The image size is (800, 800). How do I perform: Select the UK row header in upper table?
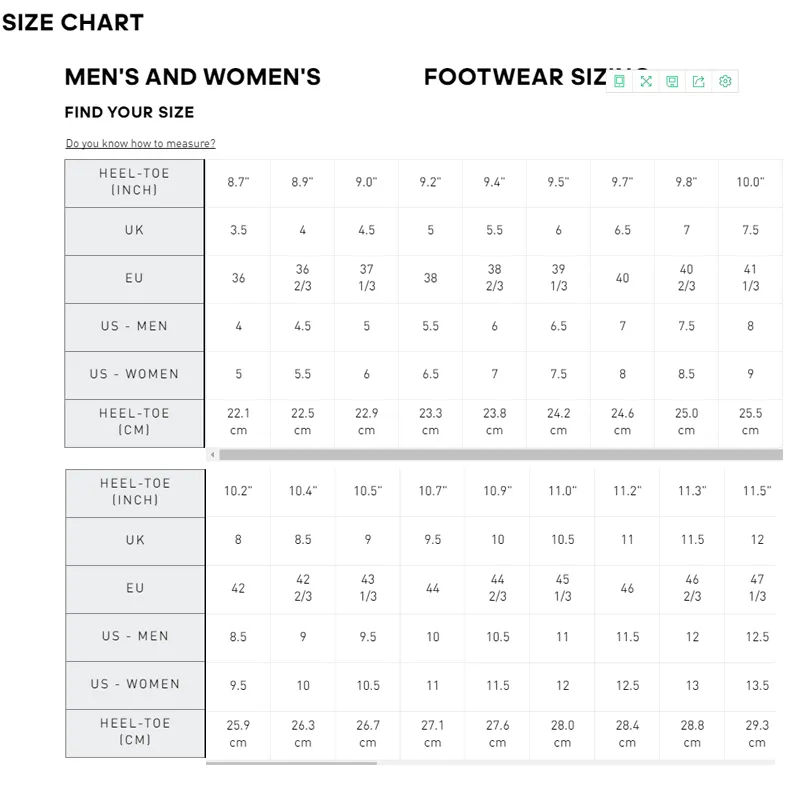point(134,231)
